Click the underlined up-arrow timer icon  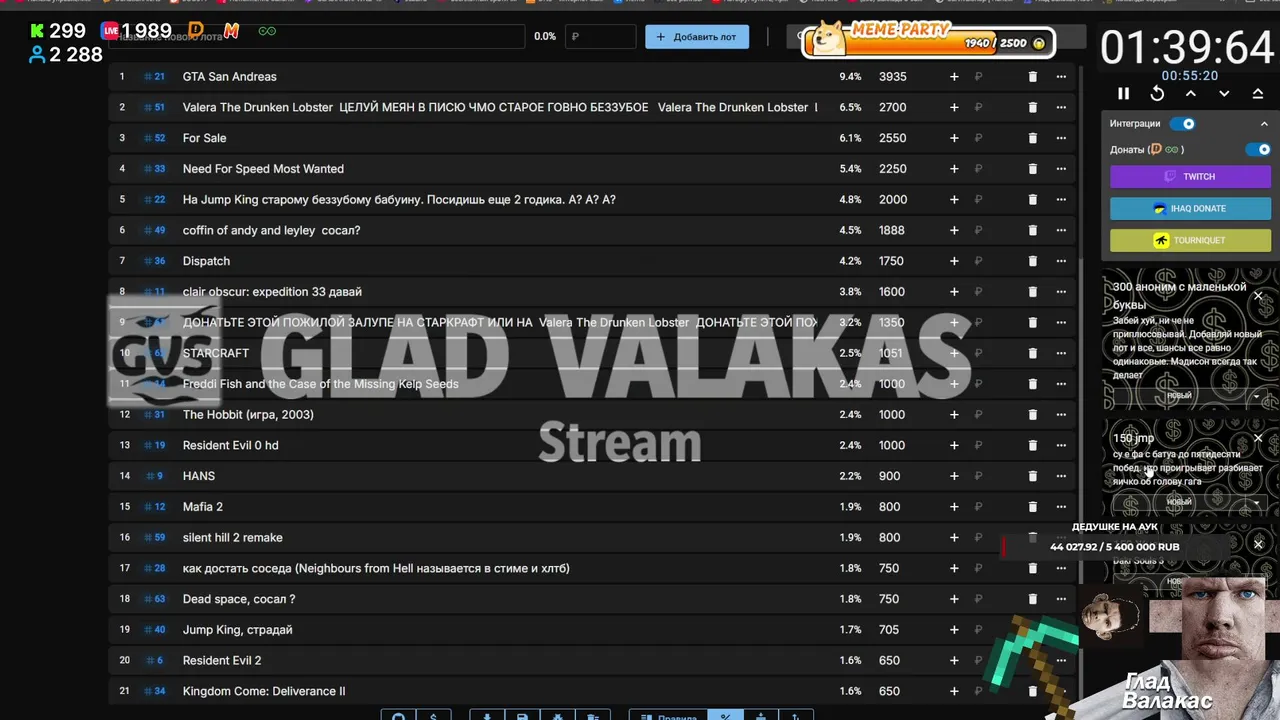click(x=1258, y=93)
